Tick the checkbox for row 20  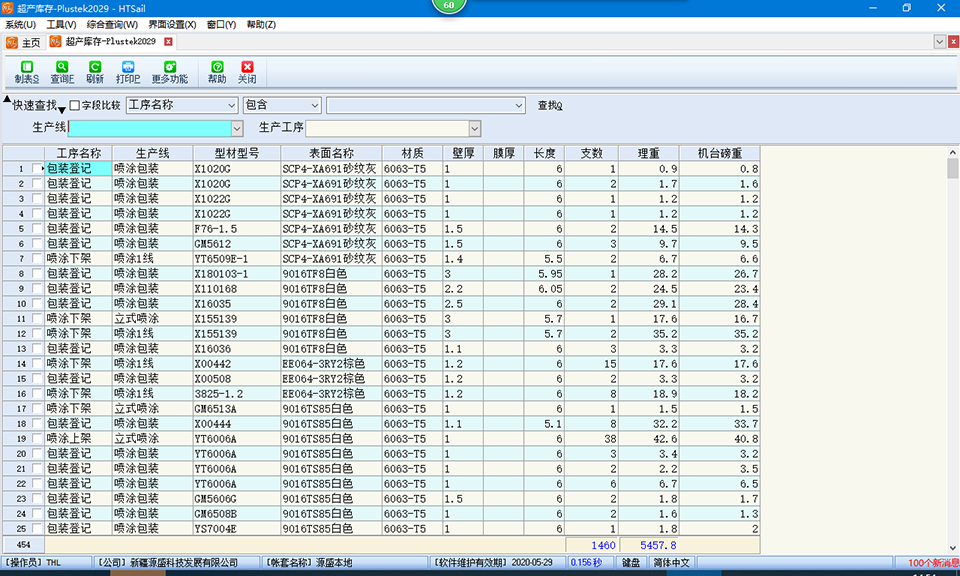pos(37,454)
